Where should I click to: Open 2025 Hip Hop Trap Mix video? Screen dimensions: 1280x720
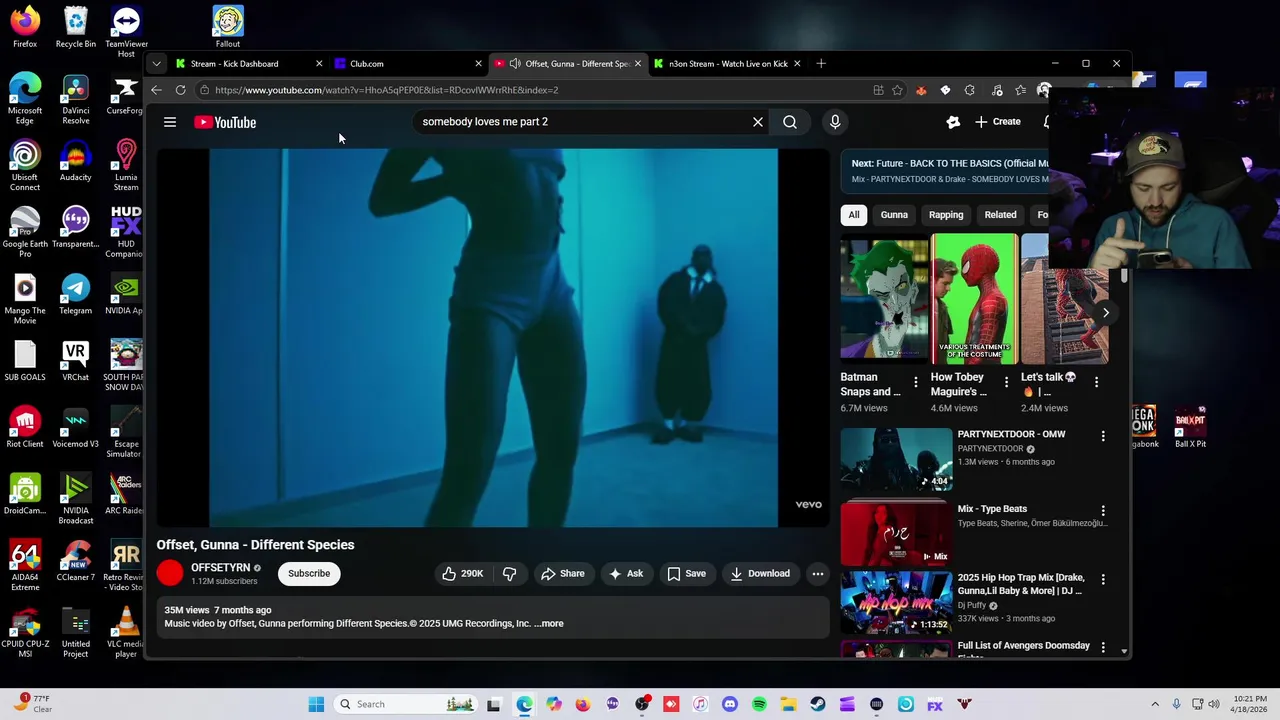896,603
